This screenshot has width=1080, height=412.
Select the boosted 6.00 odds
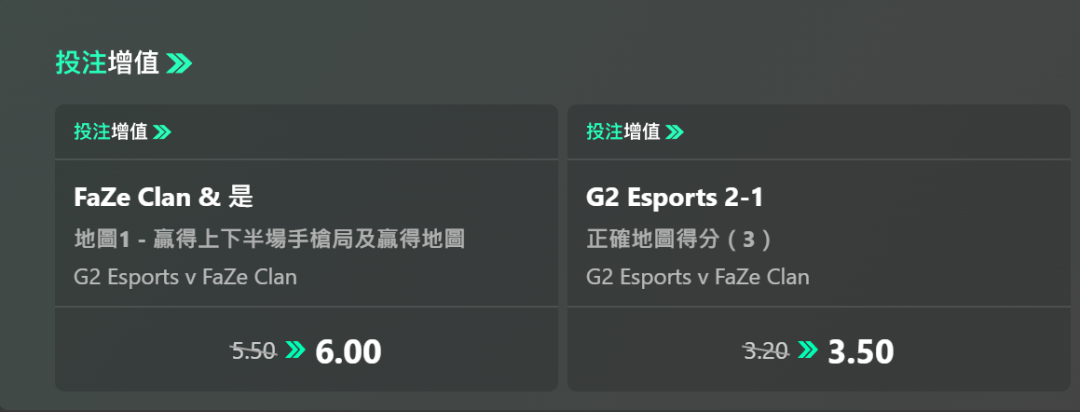click(x=348, y=352)
